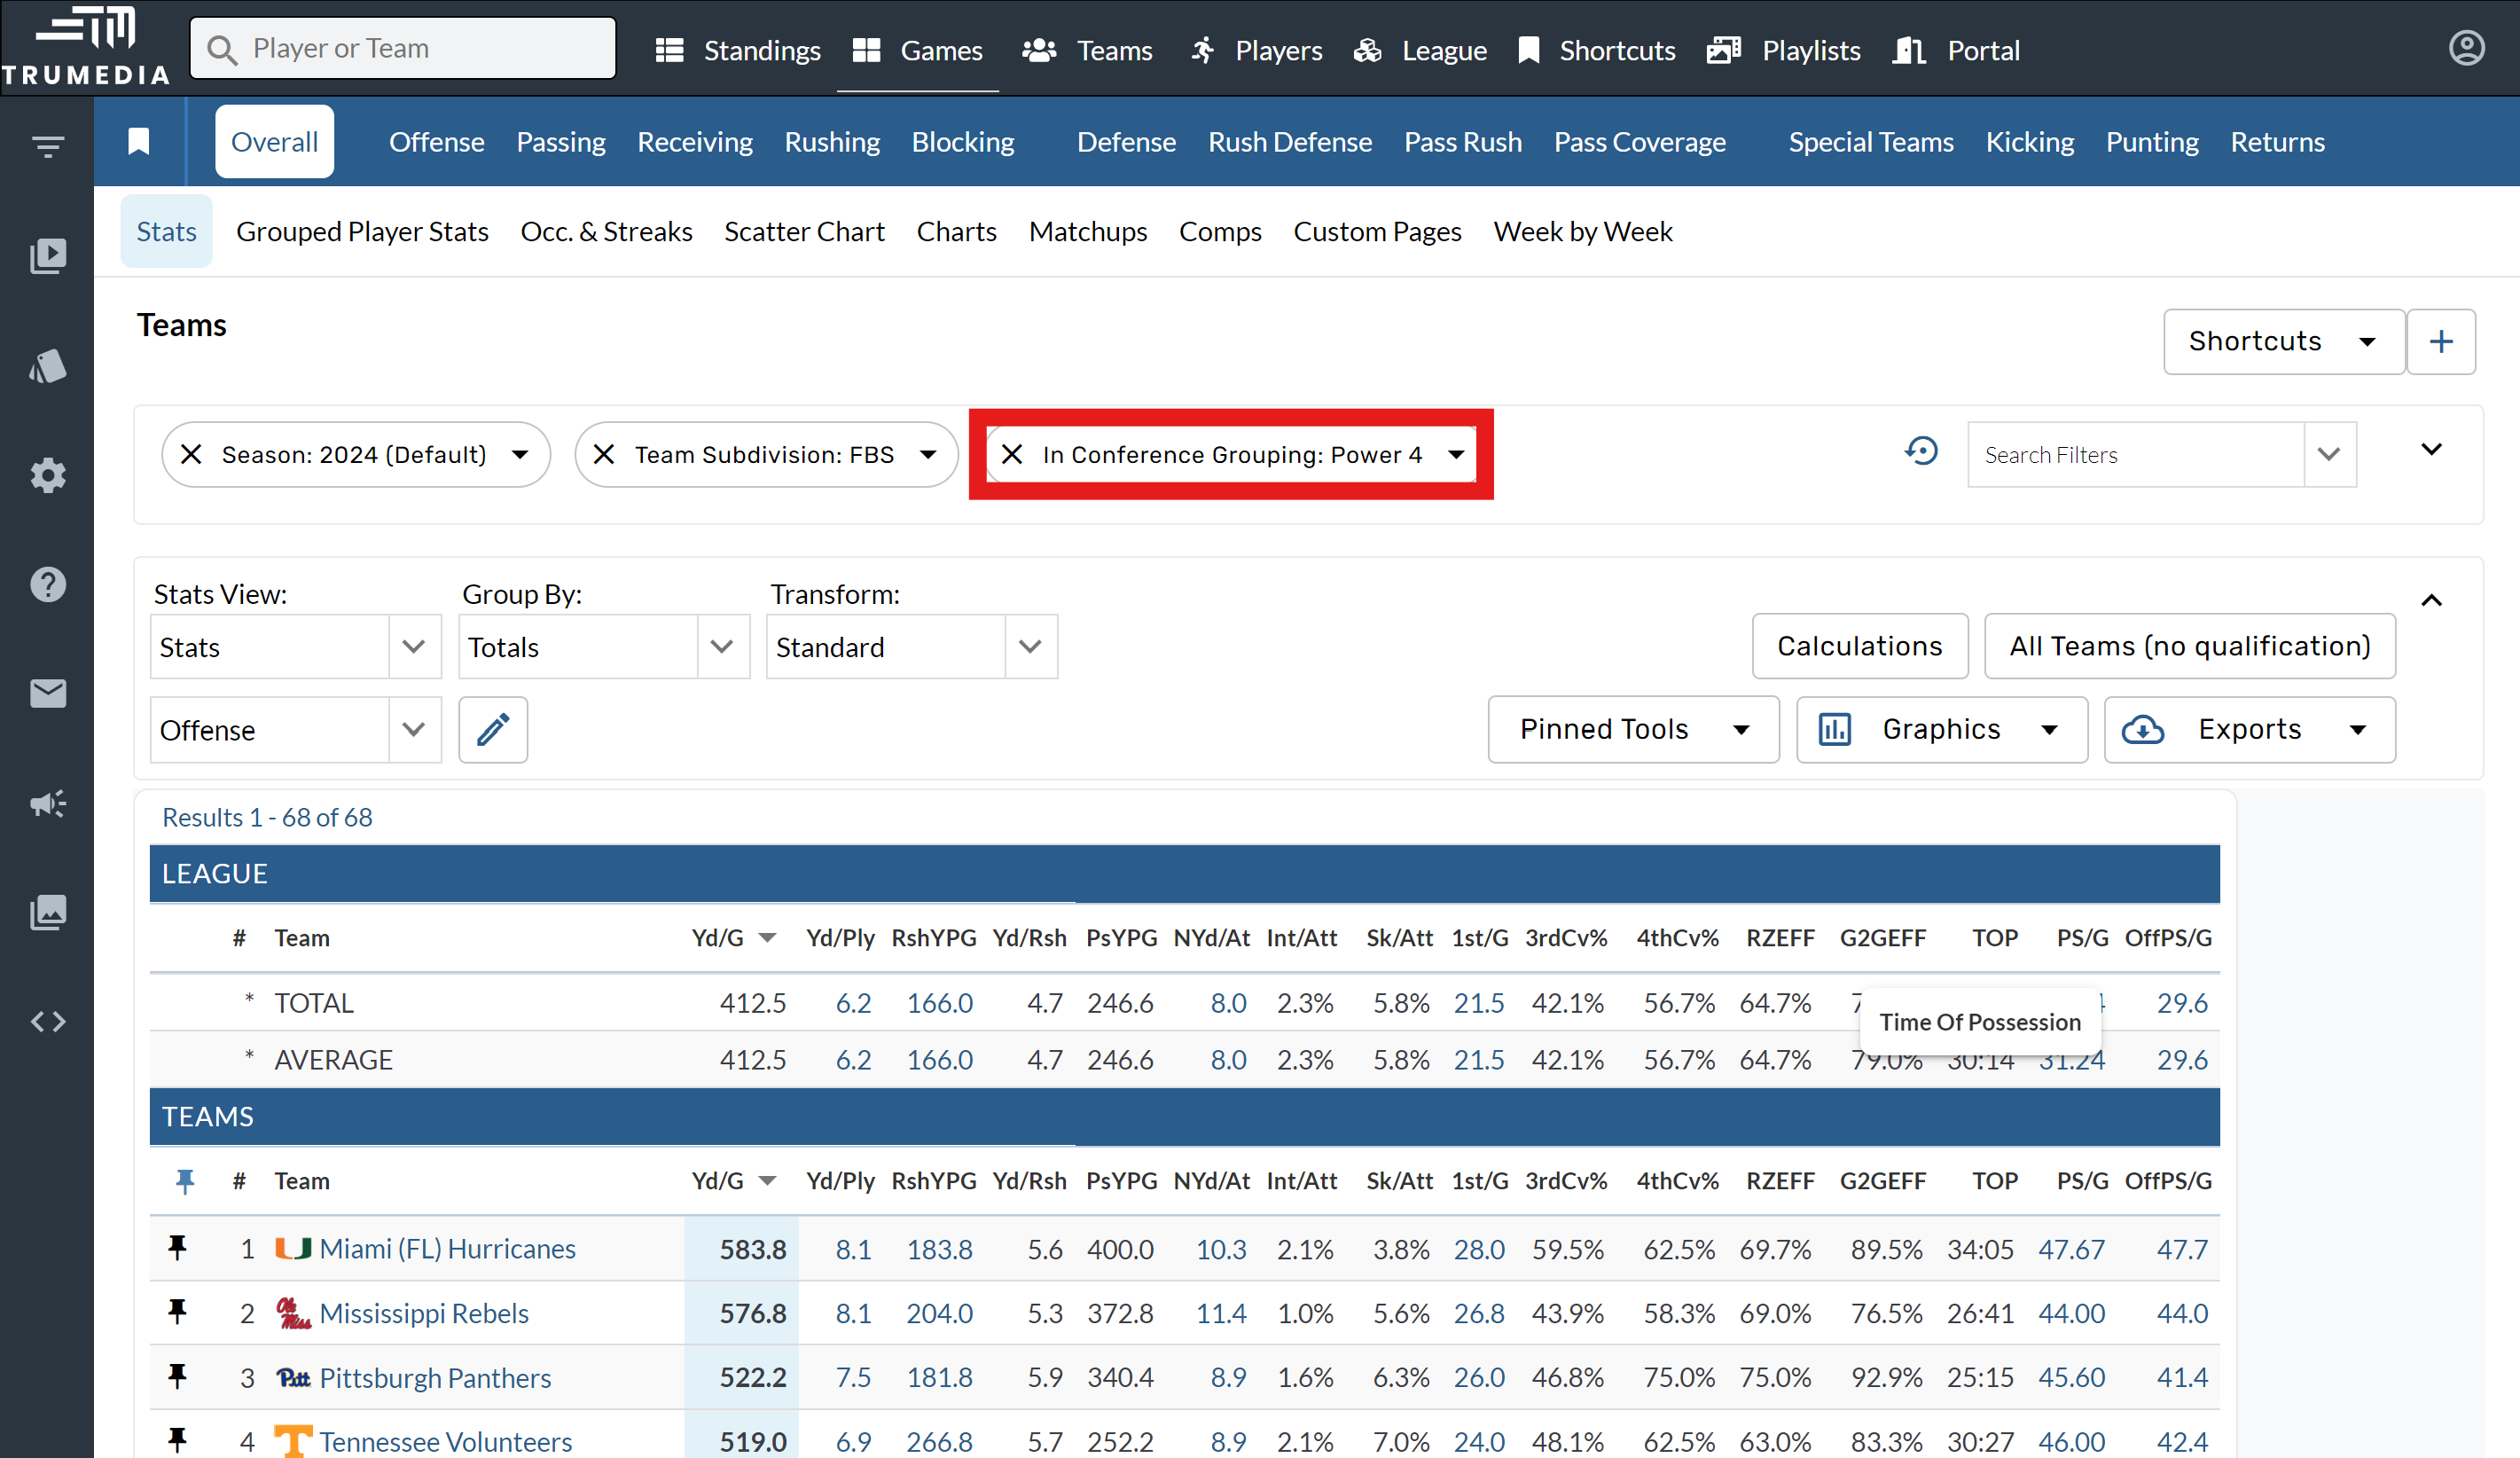Click the reset filters history icon
Screen dimensions: 2520x1458
click(x=1921, y=452)
